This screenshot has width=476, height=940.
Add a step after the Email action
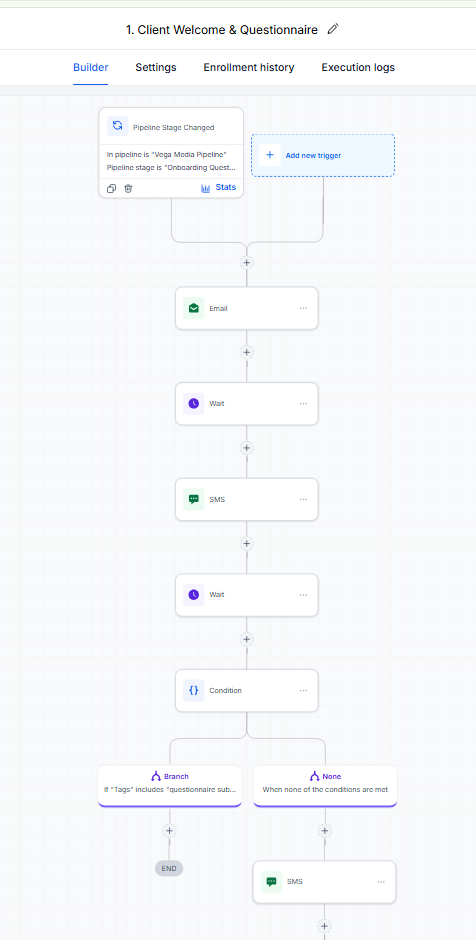[x=246, y=352]
